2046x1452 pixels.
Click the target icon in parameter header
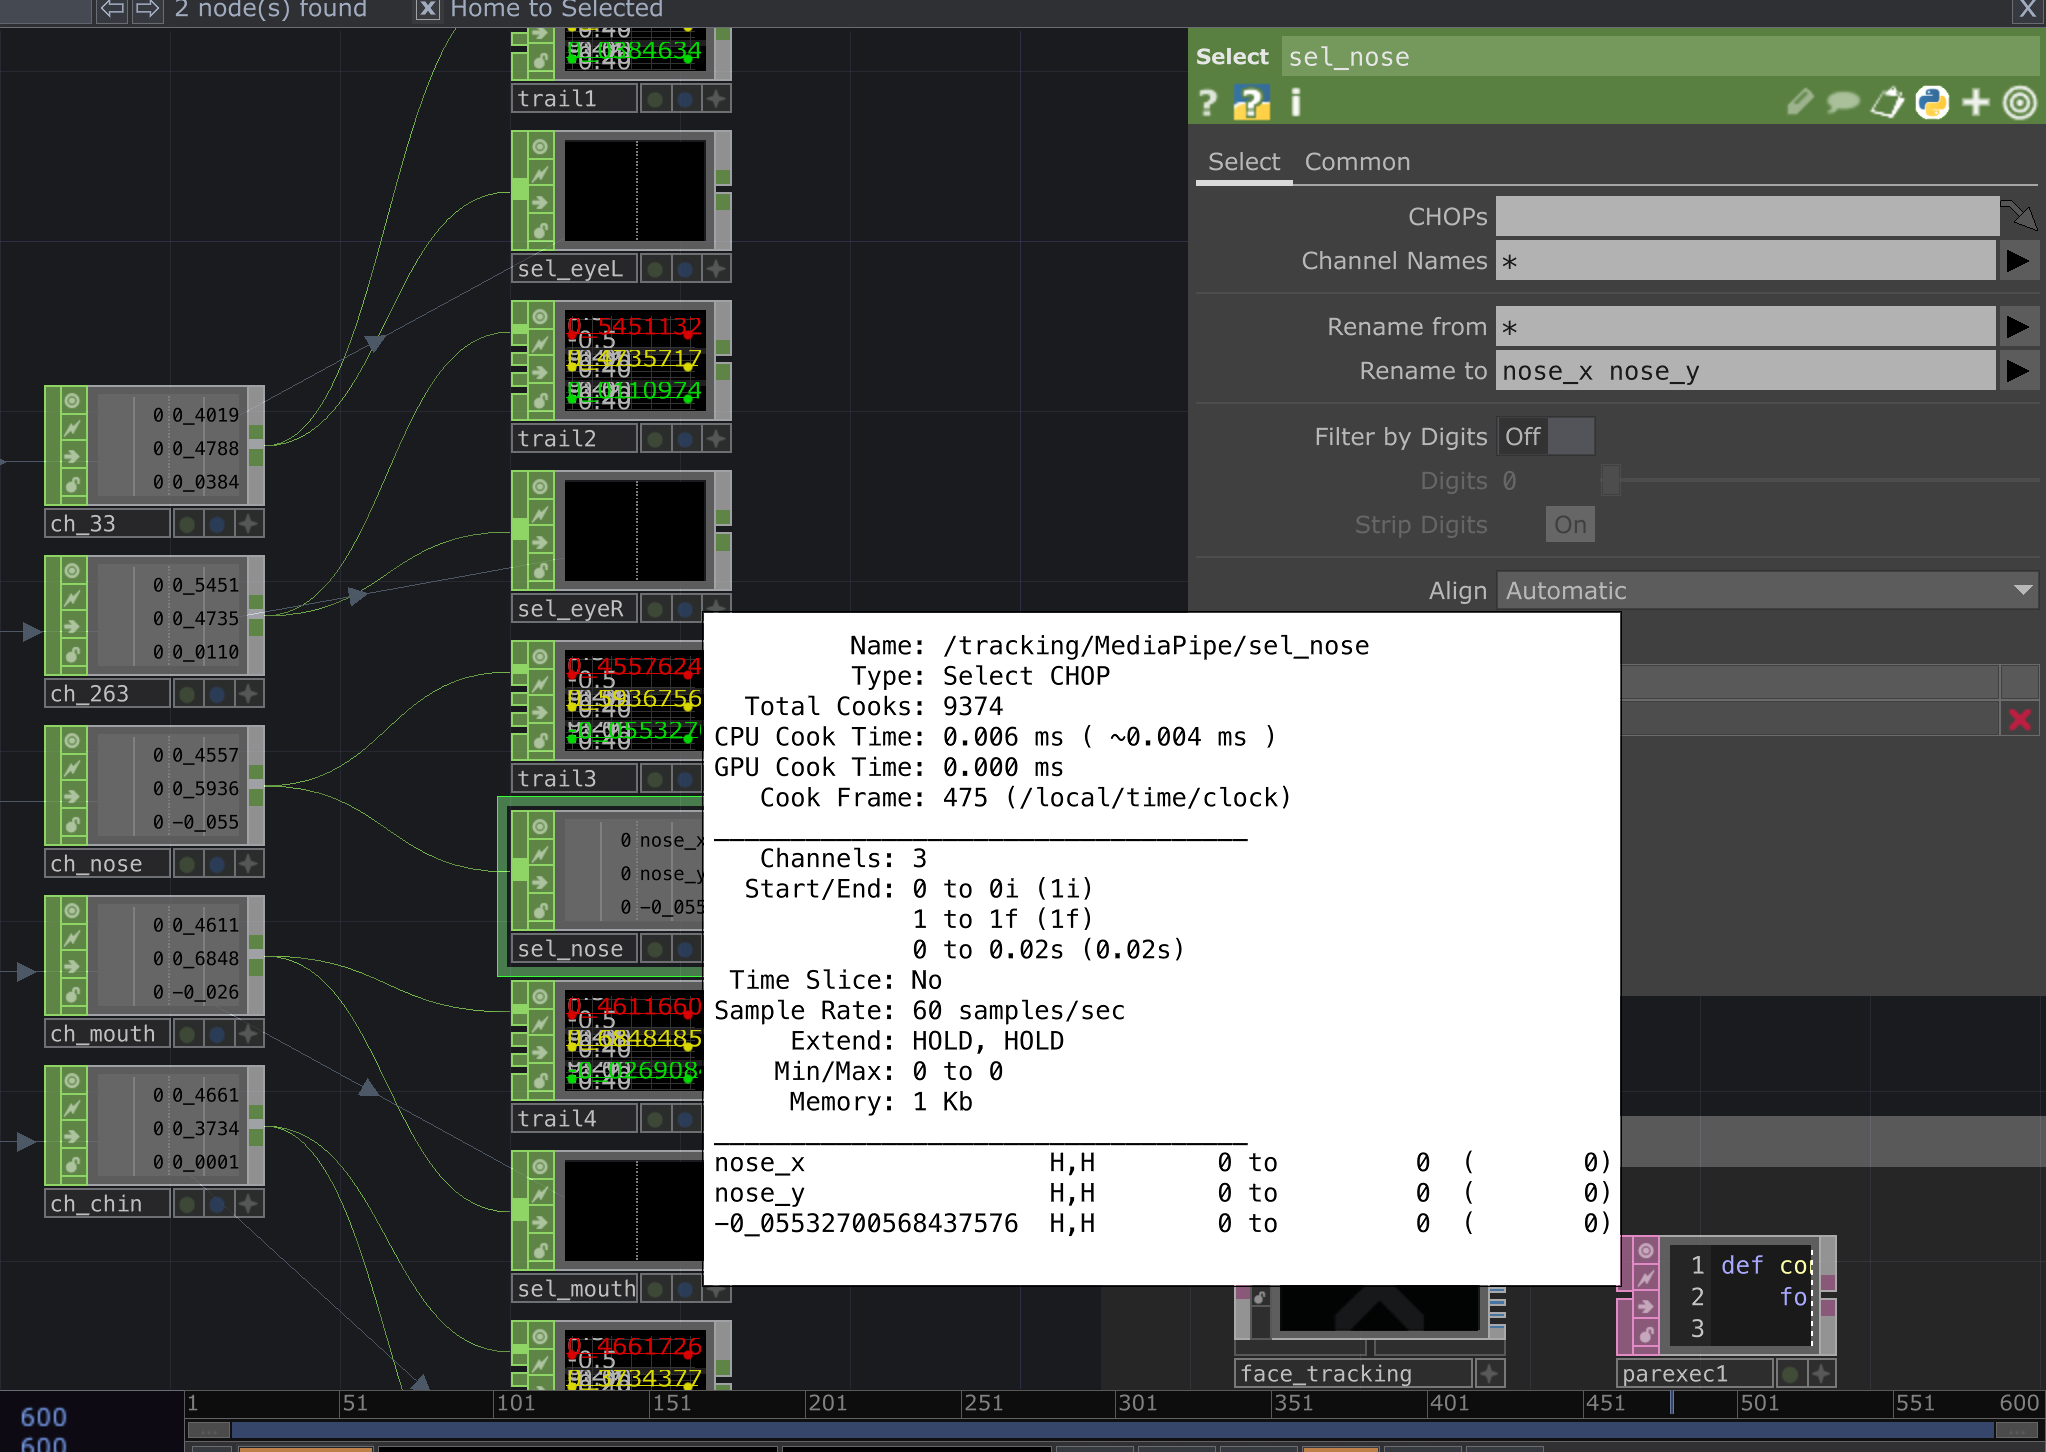2020,103
